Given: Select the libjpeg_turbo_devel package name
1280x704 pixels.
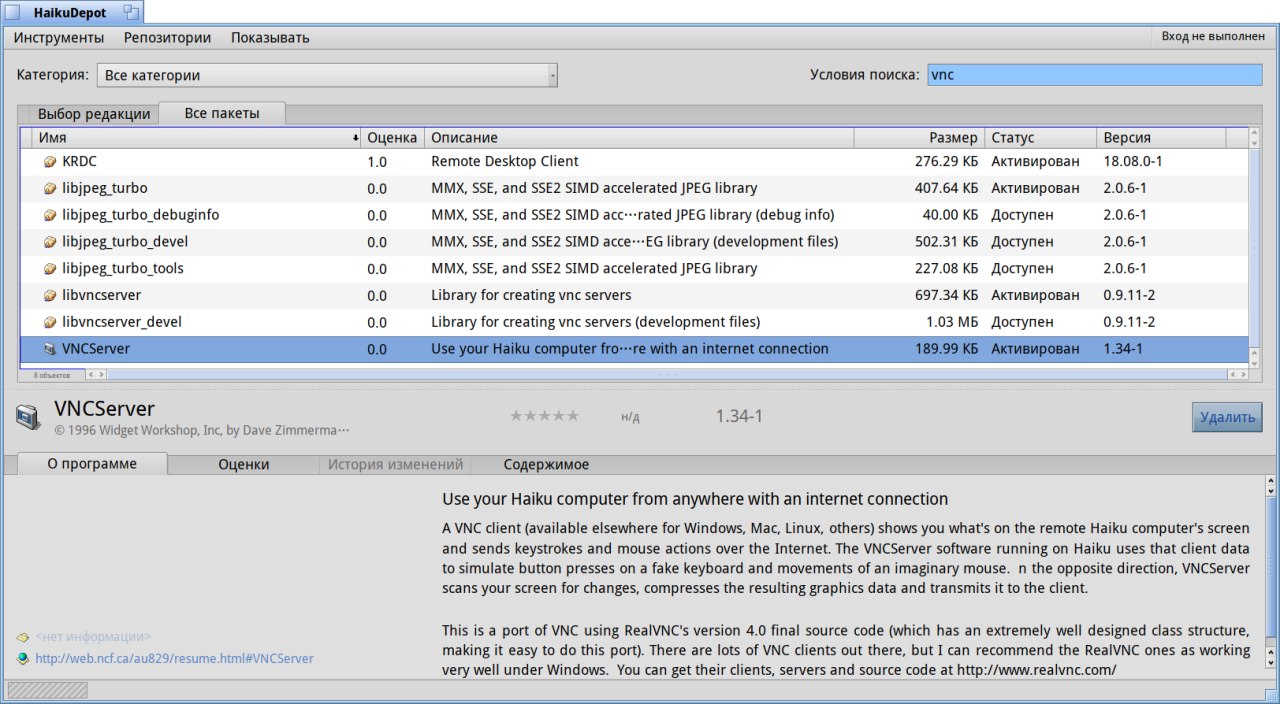Looking at the screenshot, I should (x=125, y=242).
